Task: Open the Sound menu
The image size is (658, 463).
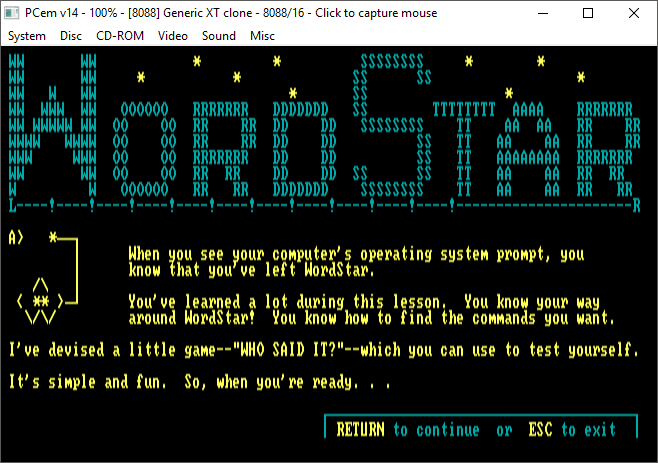Action: click(x=219, y=36)
